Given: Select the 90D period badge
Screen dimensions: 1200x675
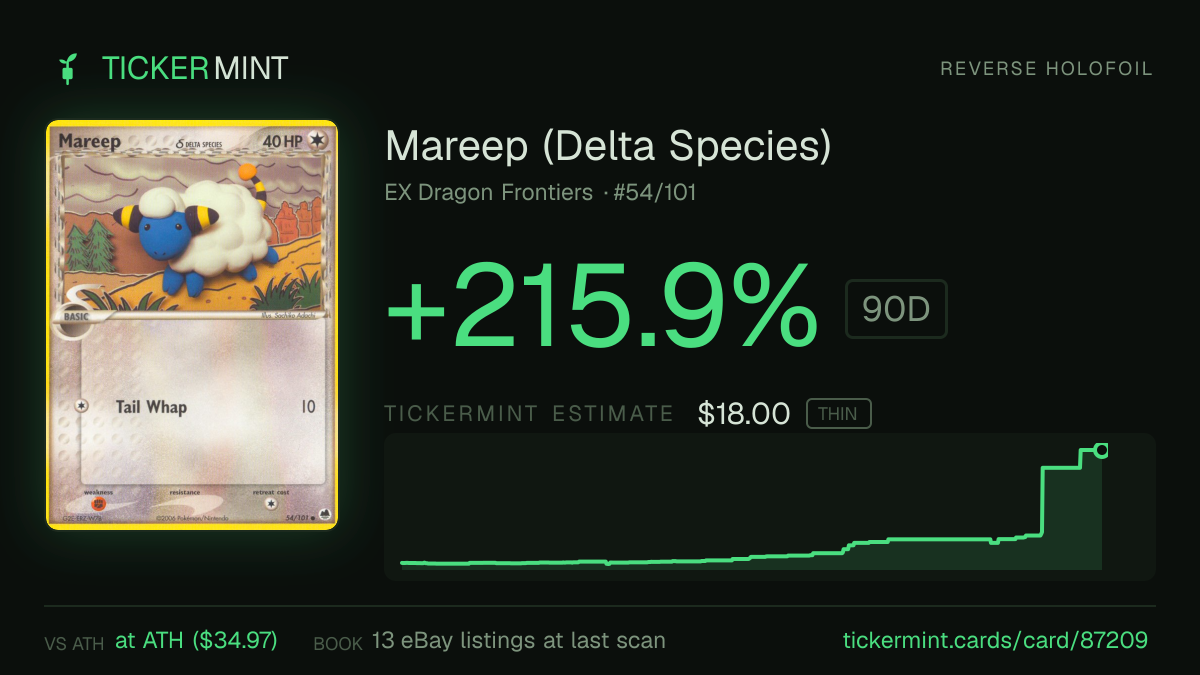Looking at the screenshot, I should coord(896,309).
